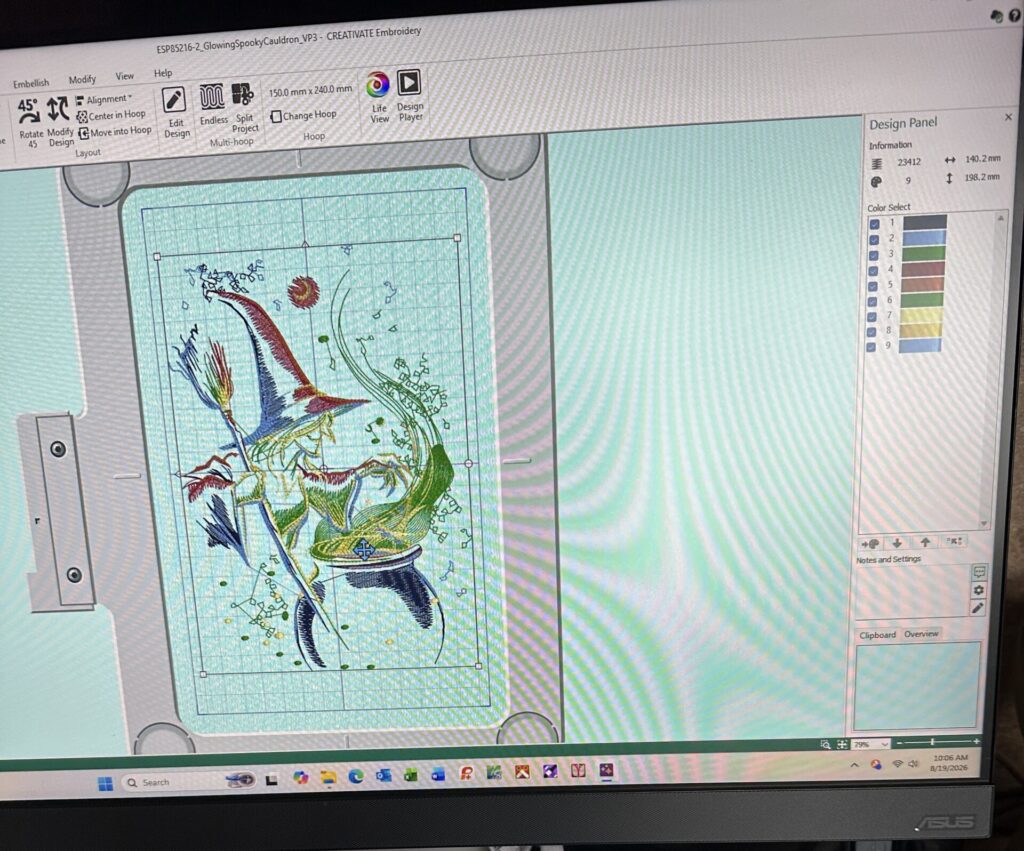Click the edit notes pencil icon

978,608
